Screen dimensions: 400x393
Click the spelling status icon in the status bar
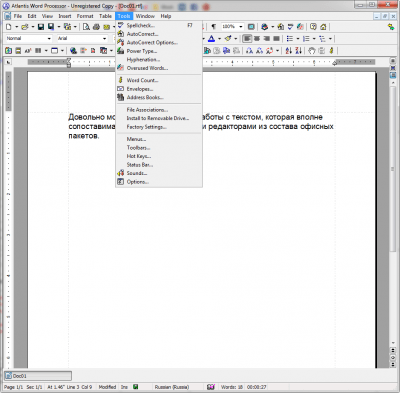210,387
